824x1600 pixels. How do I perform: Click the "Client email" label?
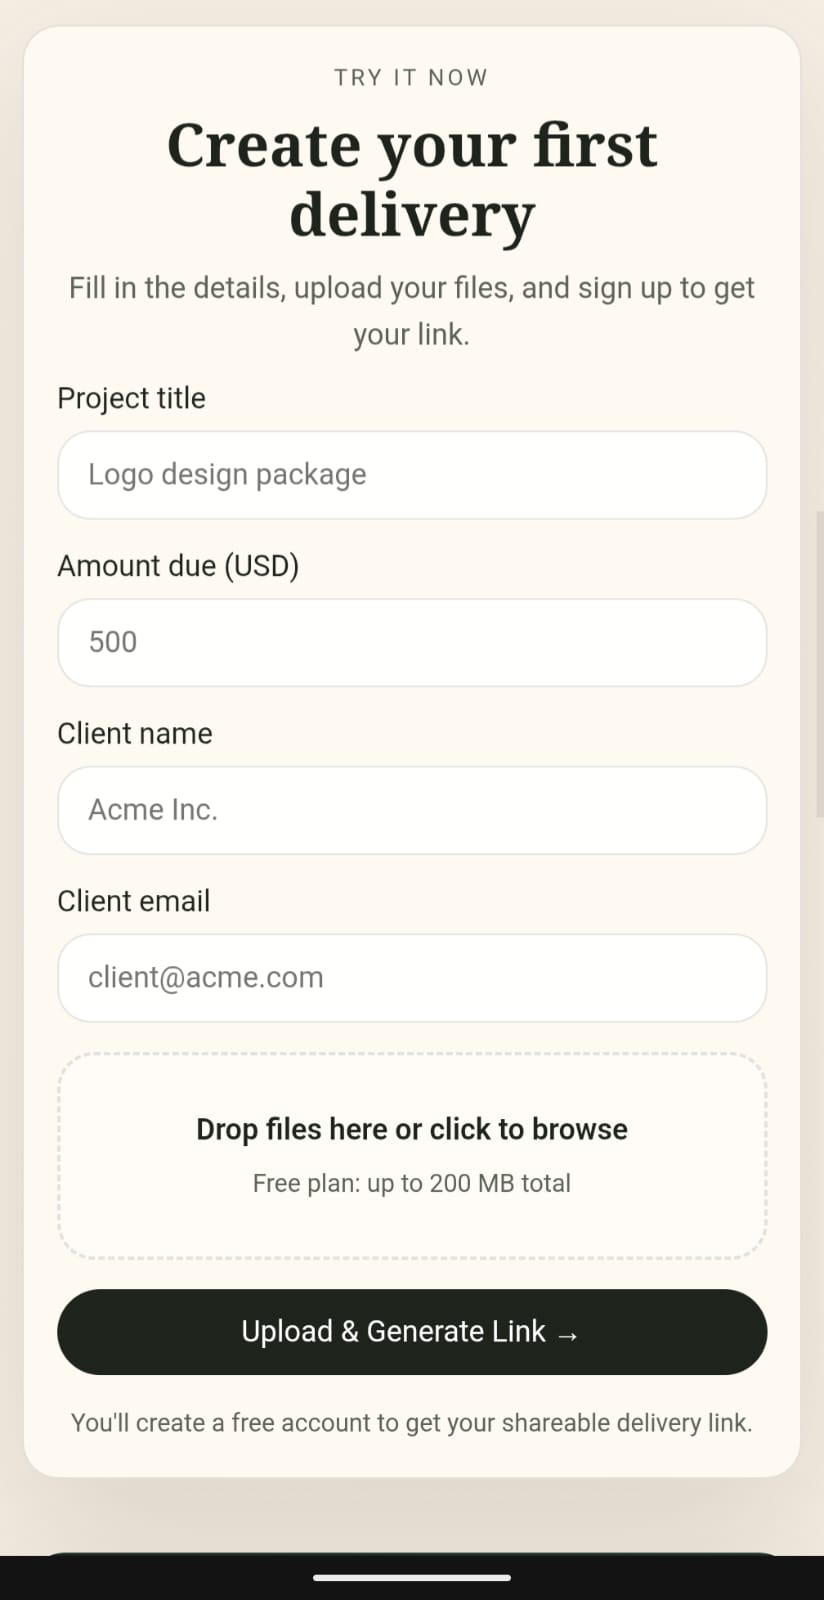pos(134,901)
